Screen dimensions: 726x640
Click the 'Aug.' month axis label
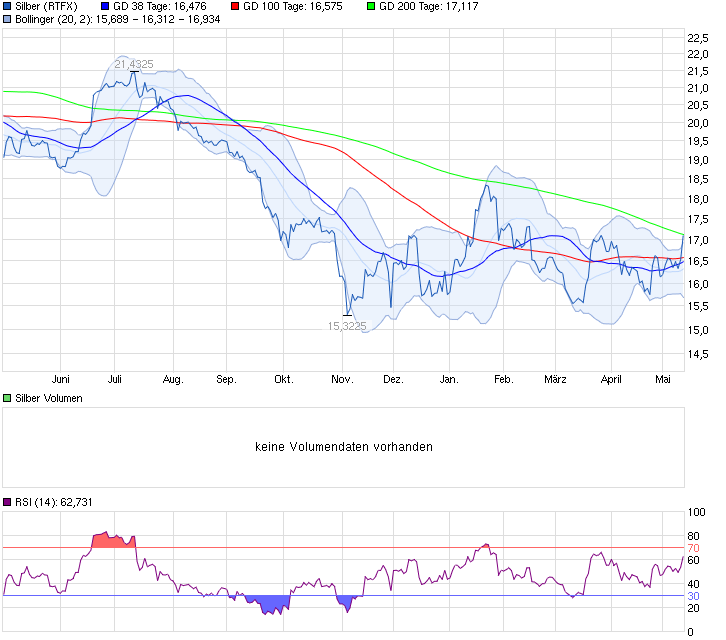click(x=173, y=379)
